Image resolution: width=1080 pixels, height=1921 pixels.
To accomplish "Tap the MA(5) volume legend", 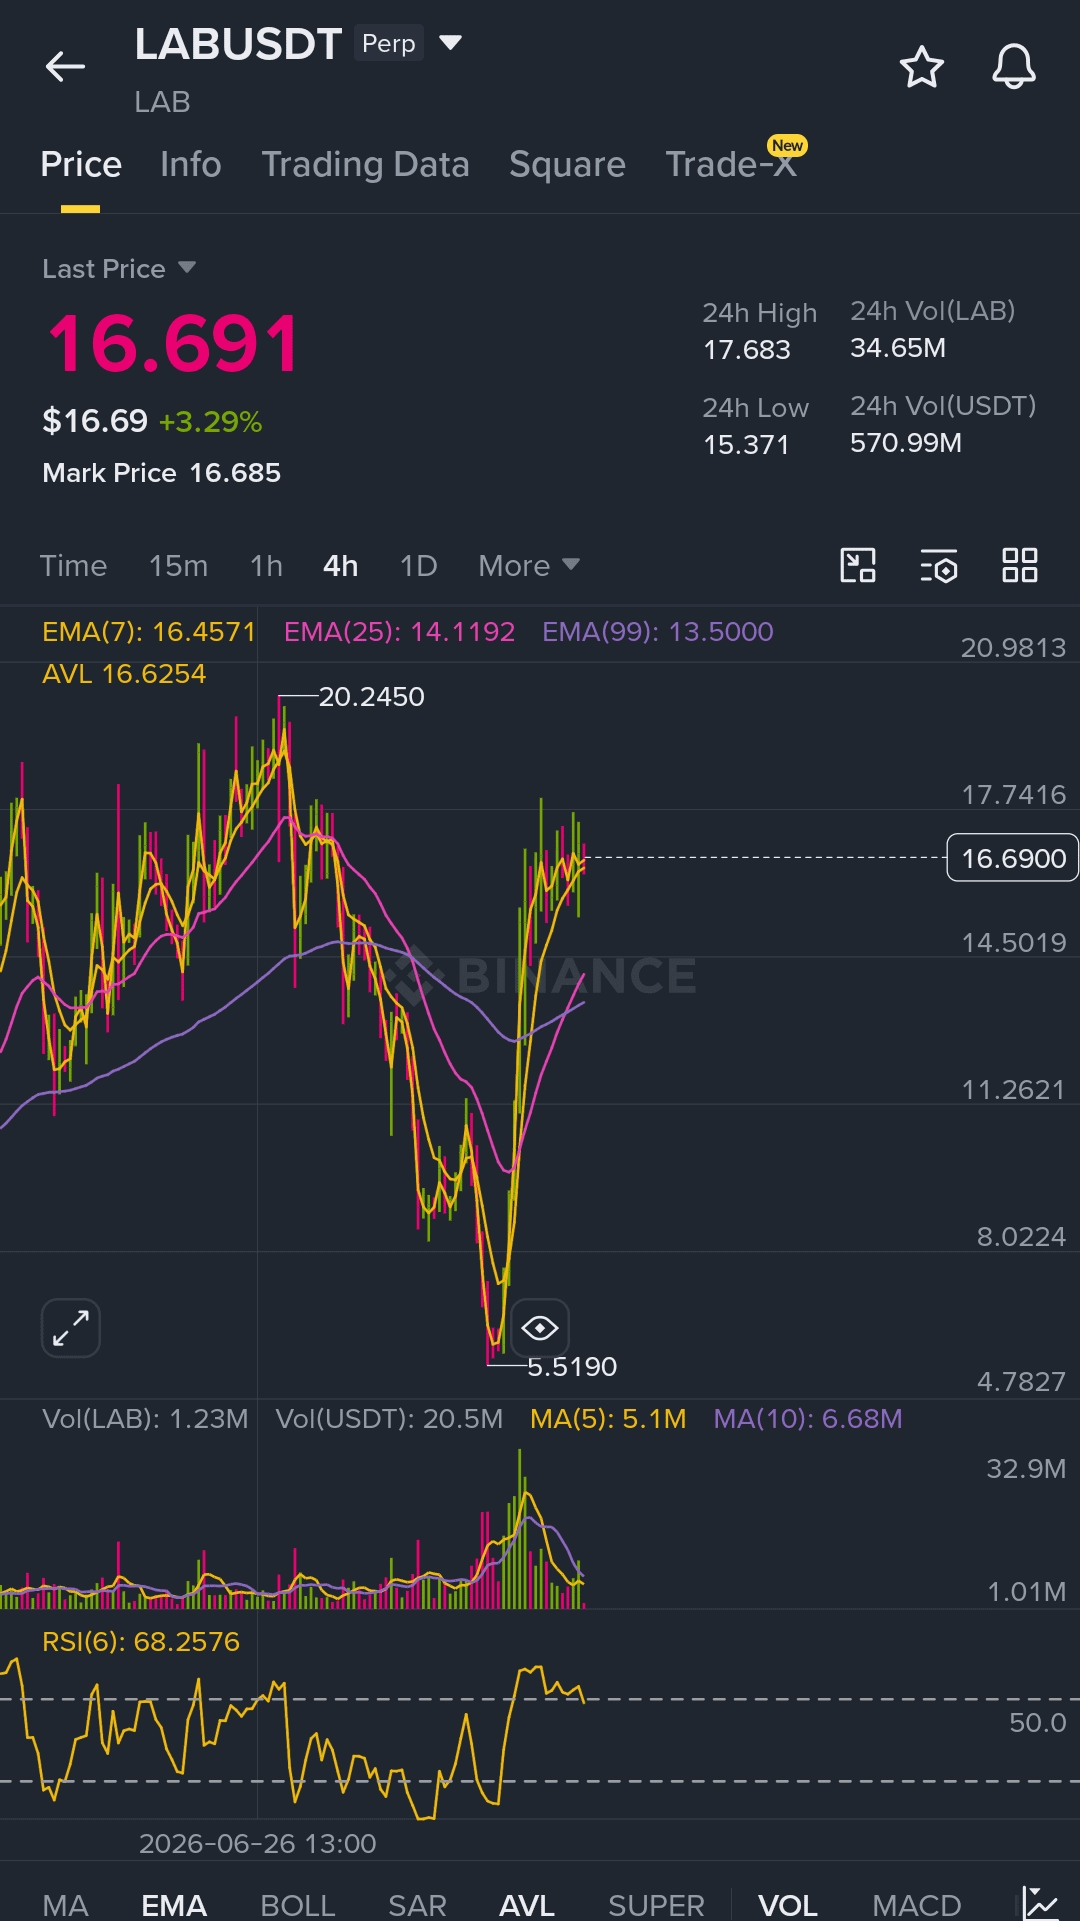I will pos(608,1418).
